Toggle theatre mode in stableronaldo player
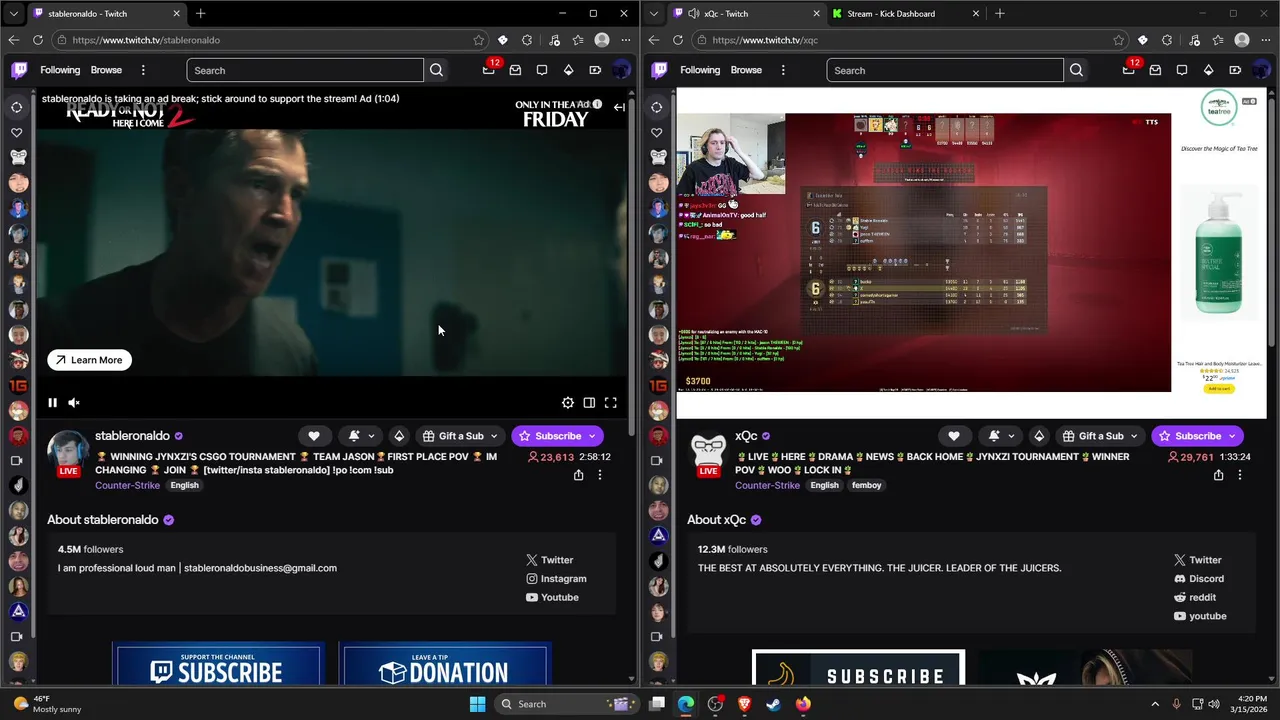 click(x=589, y=402)
